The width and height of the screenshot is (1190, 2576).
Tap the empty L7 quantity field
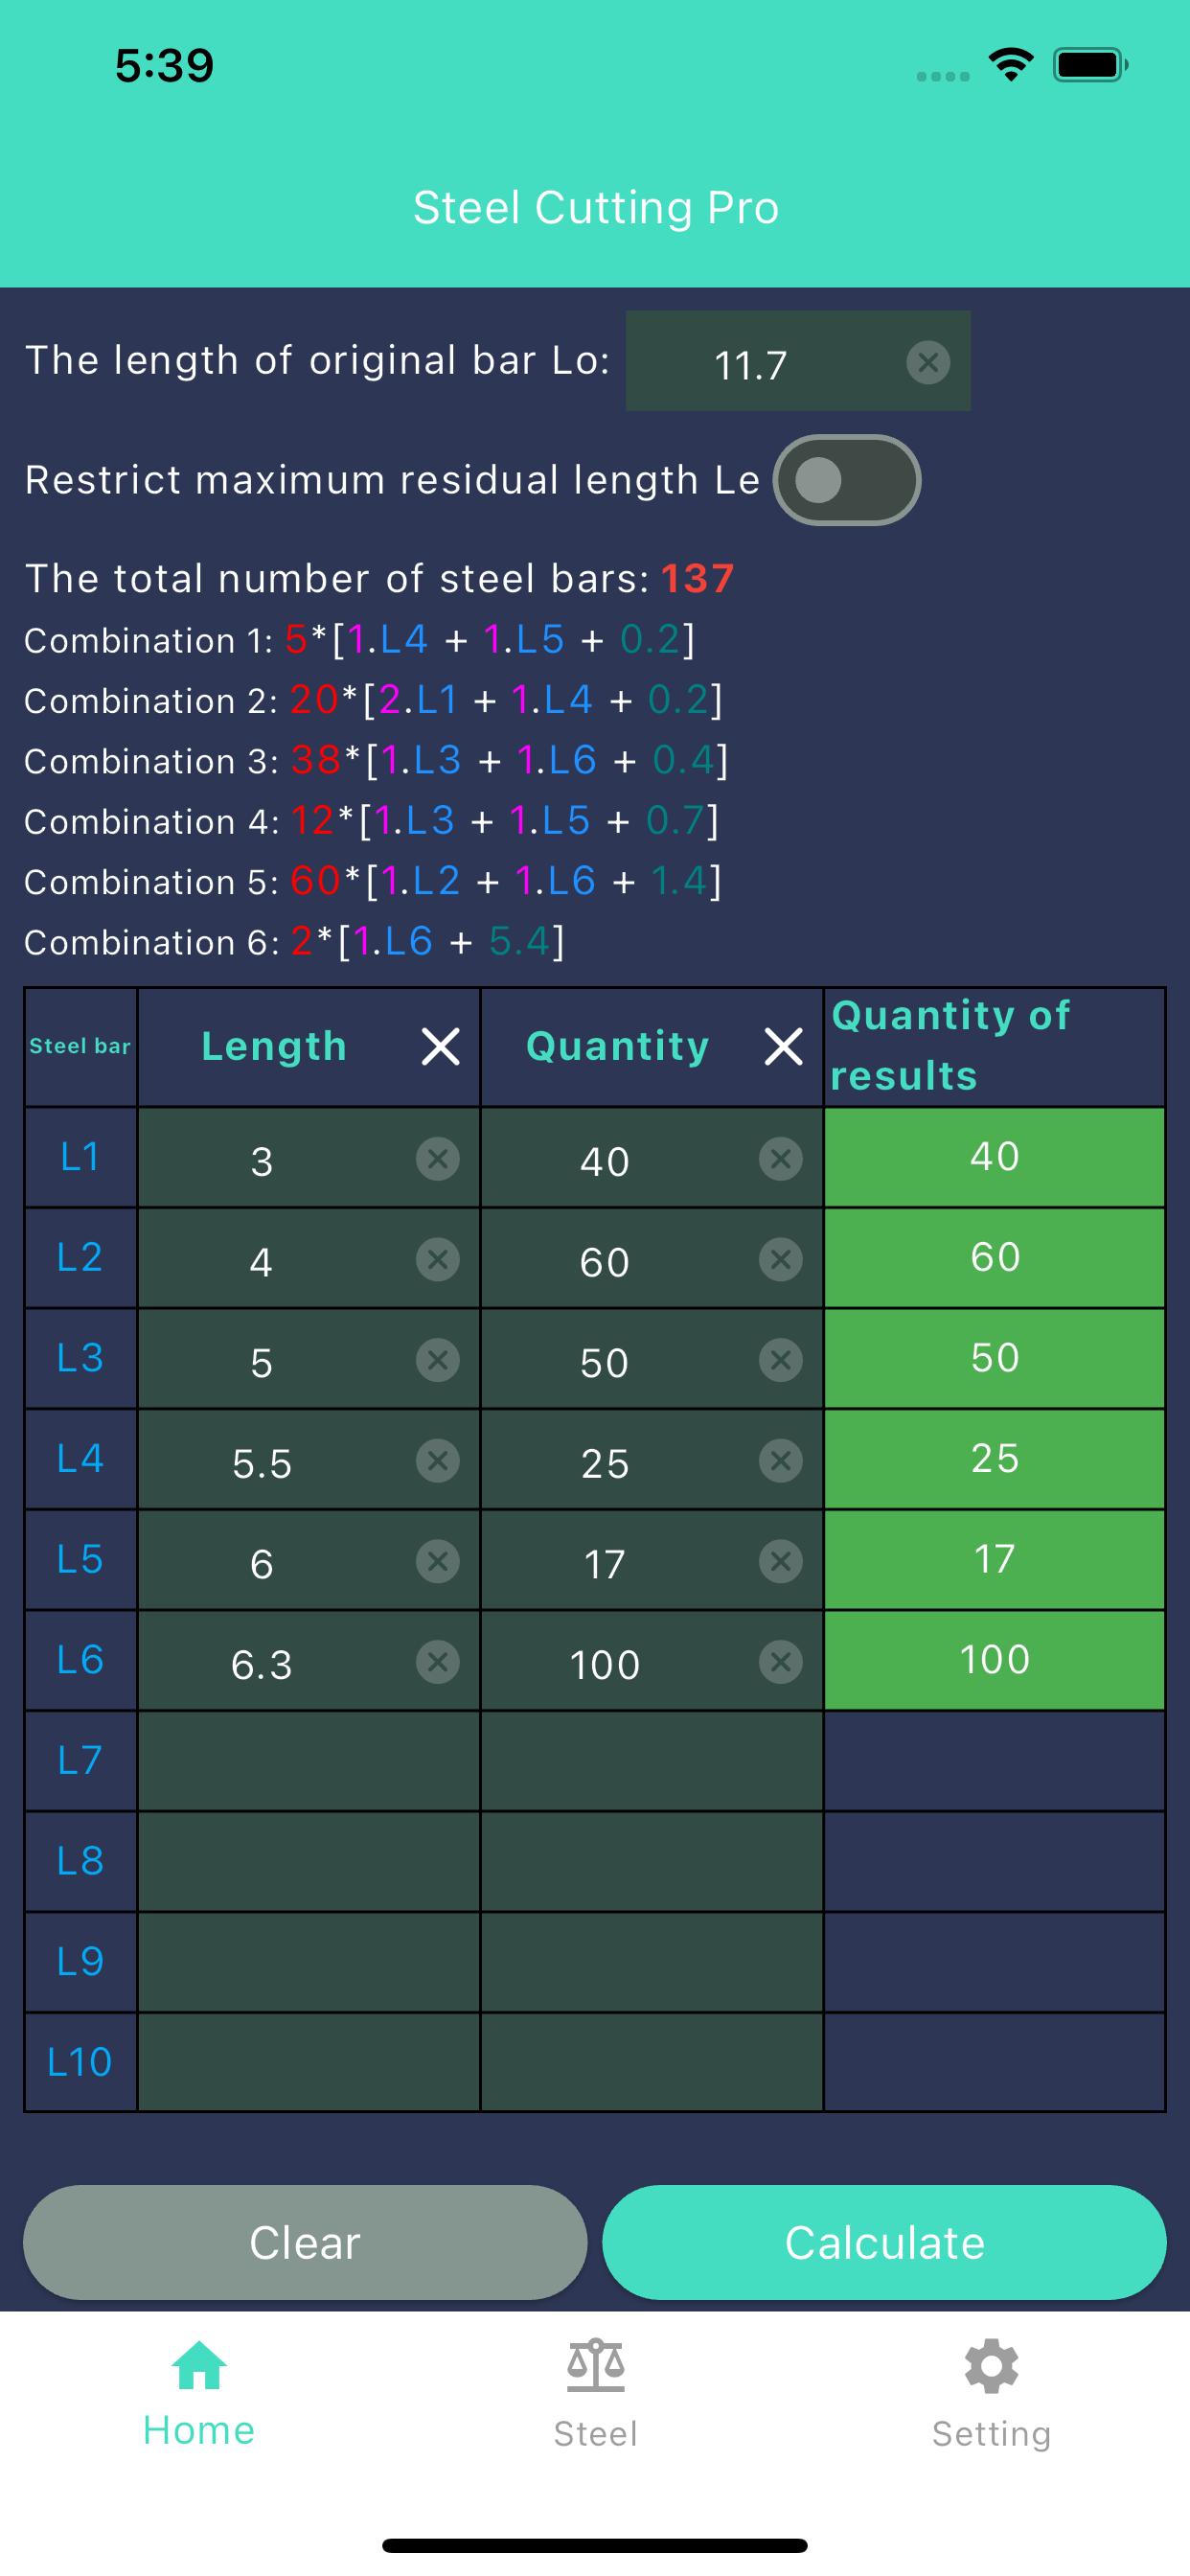pyautogui.click(x=652, y=1761)
